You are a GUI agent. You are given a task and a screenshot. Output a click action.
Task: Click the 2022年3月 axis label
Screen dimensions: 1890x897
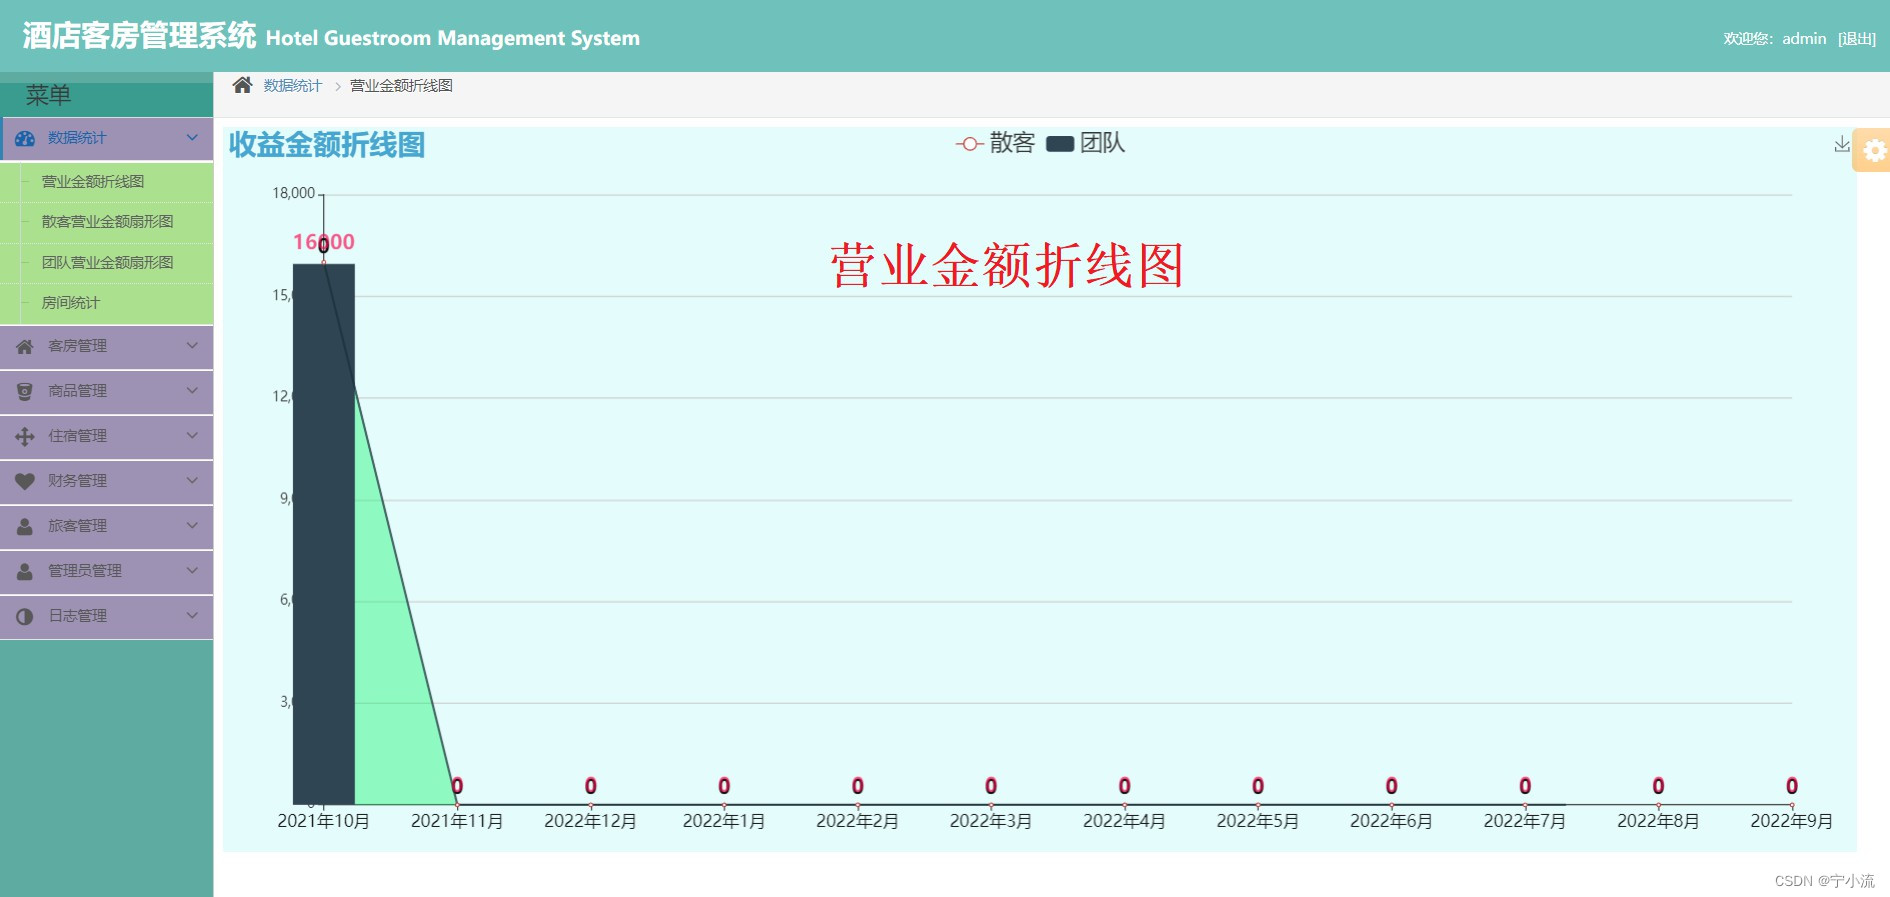click(991, 821)
